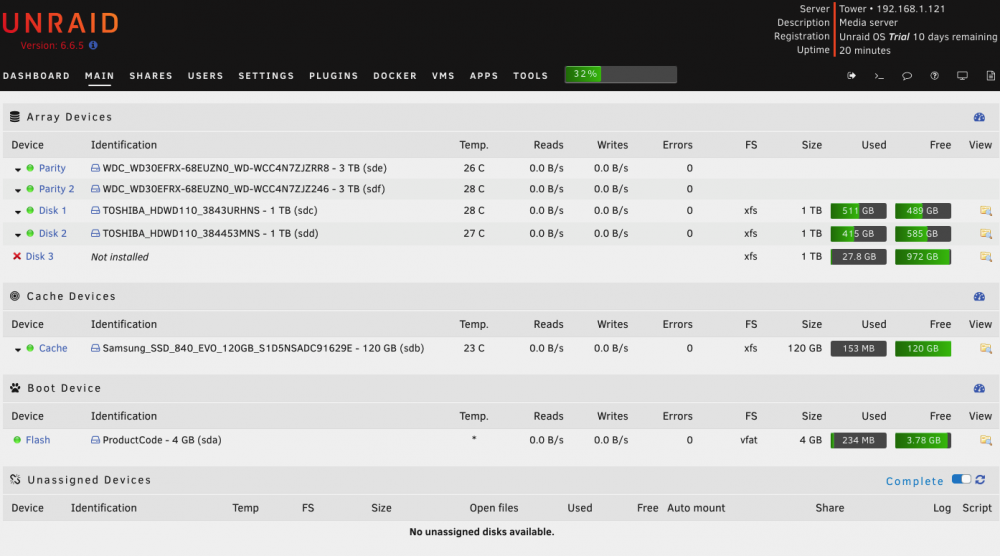Expand the Disk 1 device dropdown arrow
Image resolution: width=1000 pixels, height=556 pixels.
[18, 212]
